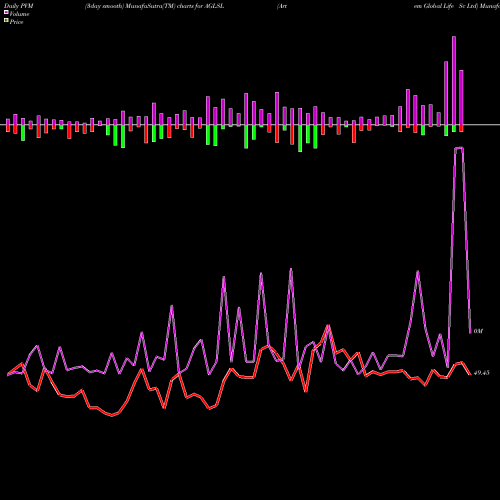
Task: Select the Price legend label
Action: 16,22
